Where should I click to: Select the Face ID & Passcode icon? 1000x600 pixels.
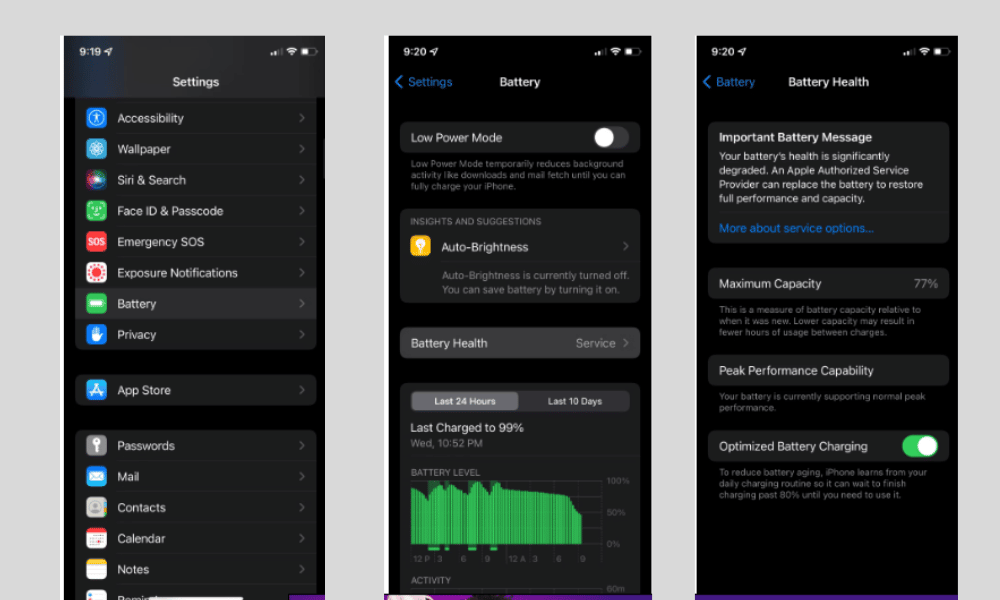point(96,211)
